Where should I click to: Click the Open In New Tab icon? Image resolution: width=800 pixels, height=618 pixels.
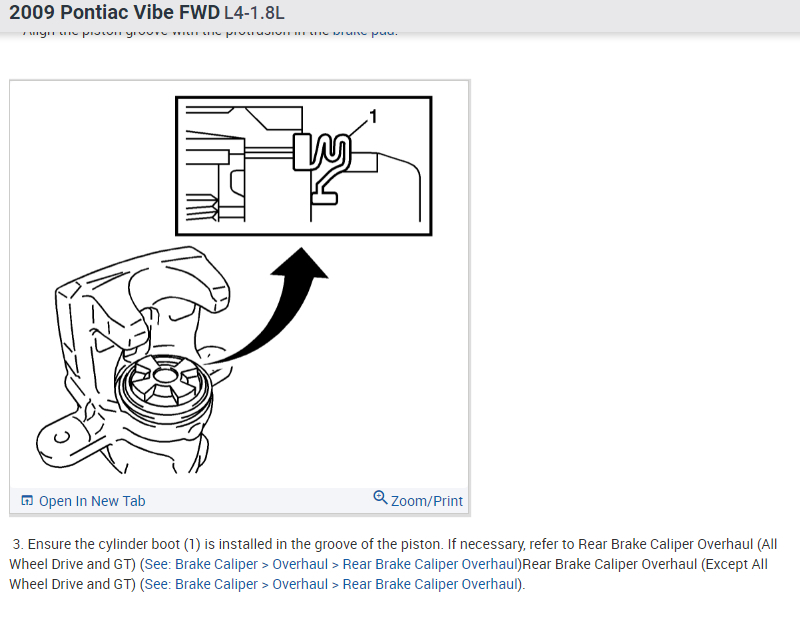27,501
